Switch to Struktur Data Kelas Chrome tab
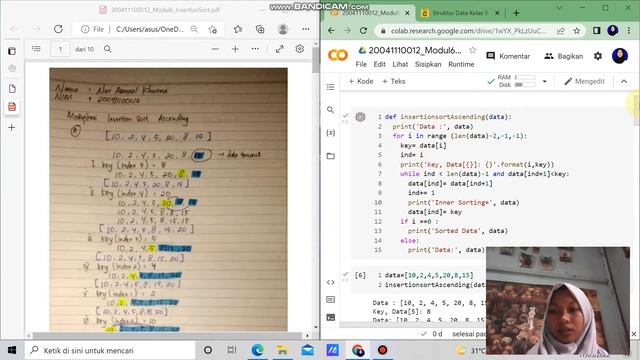Viewport: 640px width, 360px height. [460, 13]
